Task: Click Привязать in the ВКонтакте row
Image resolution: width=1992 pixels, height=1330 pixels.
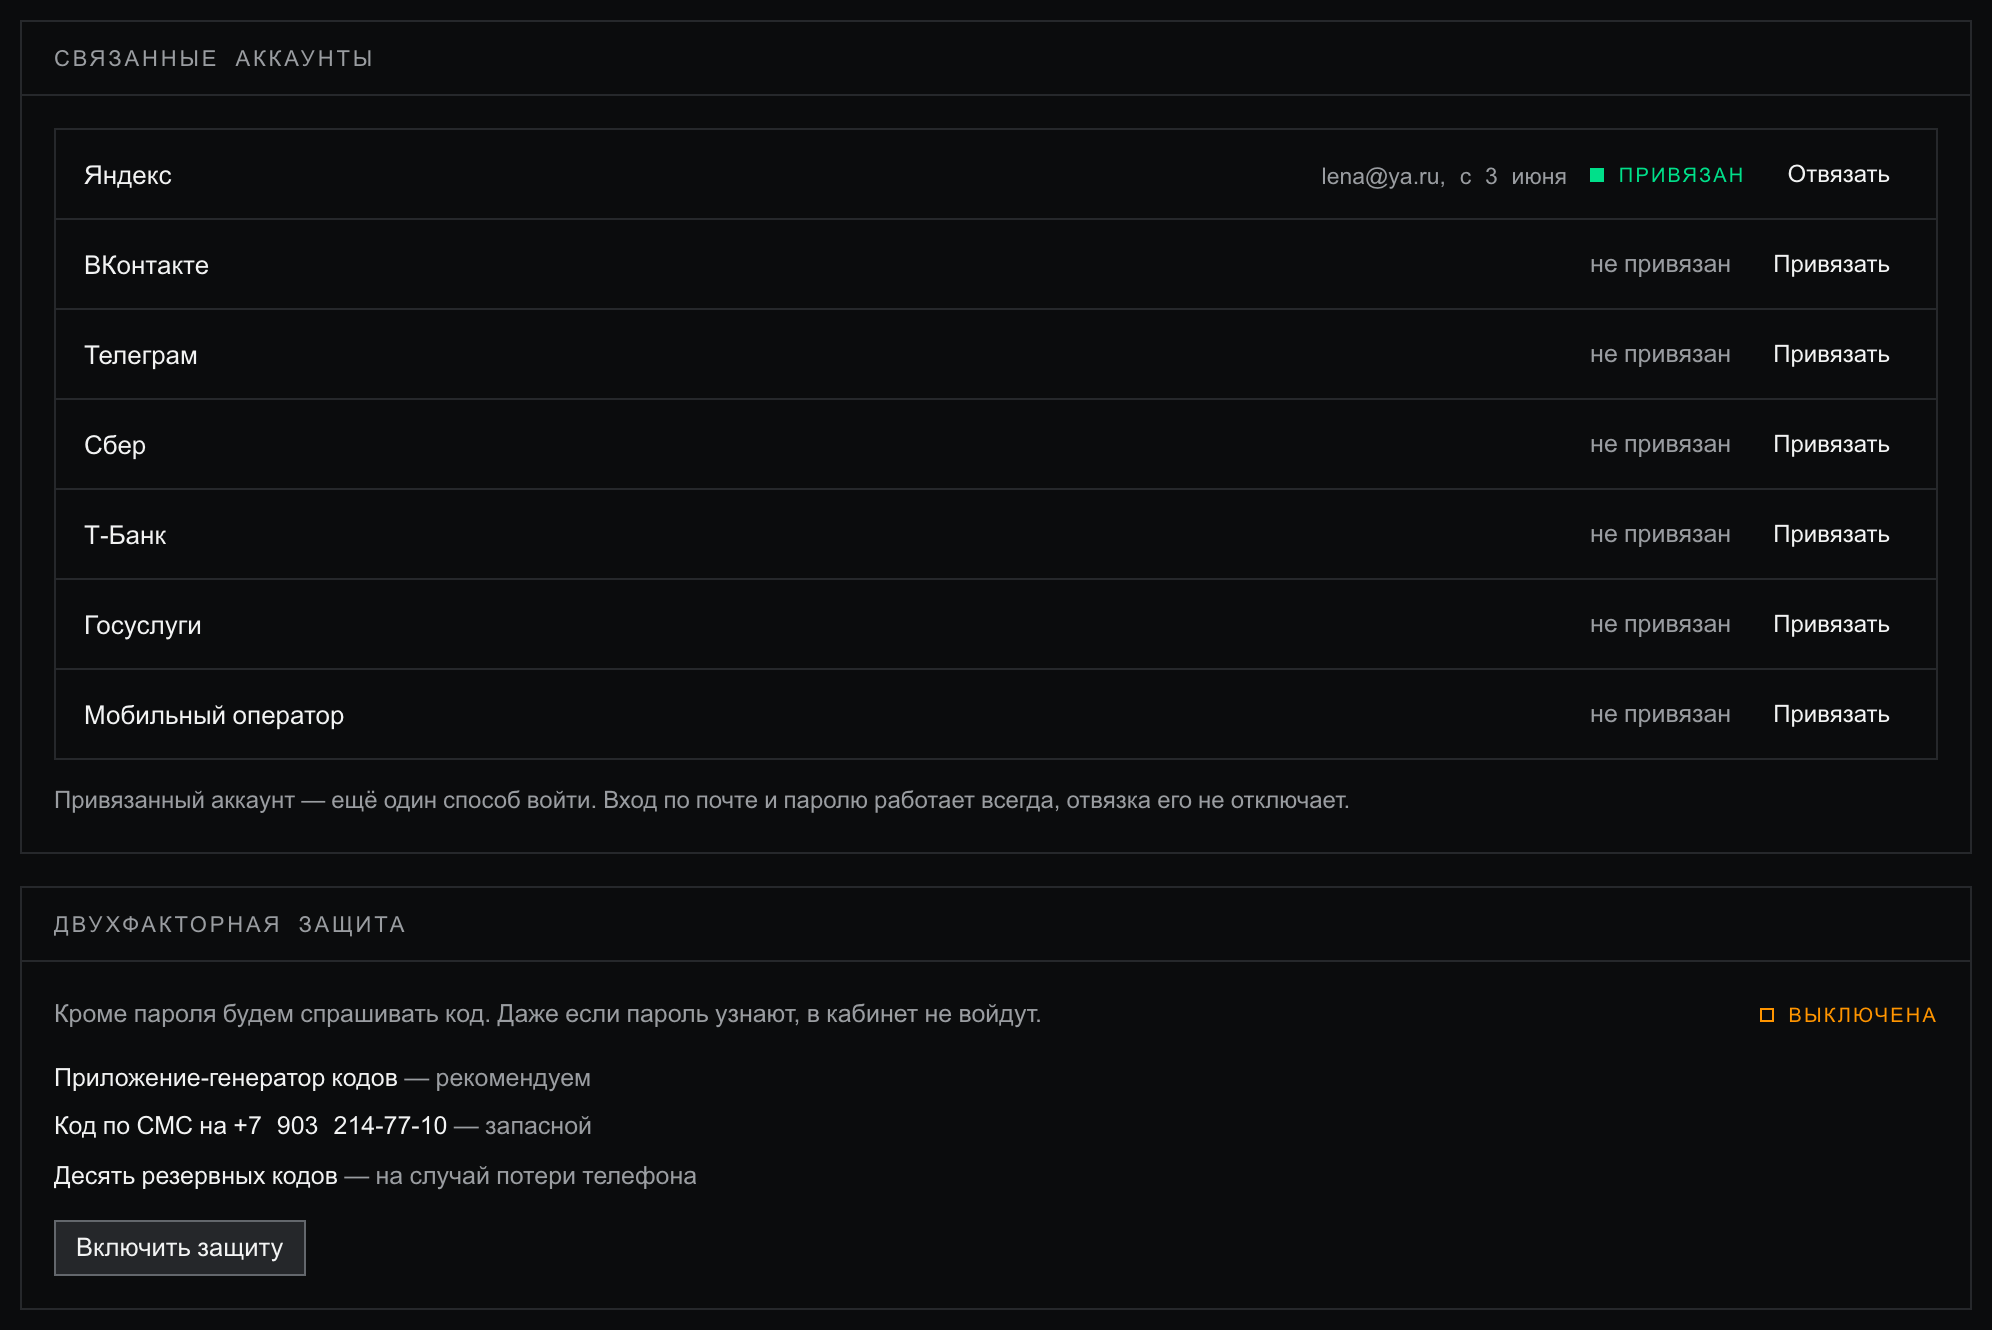Action: 1831,264
